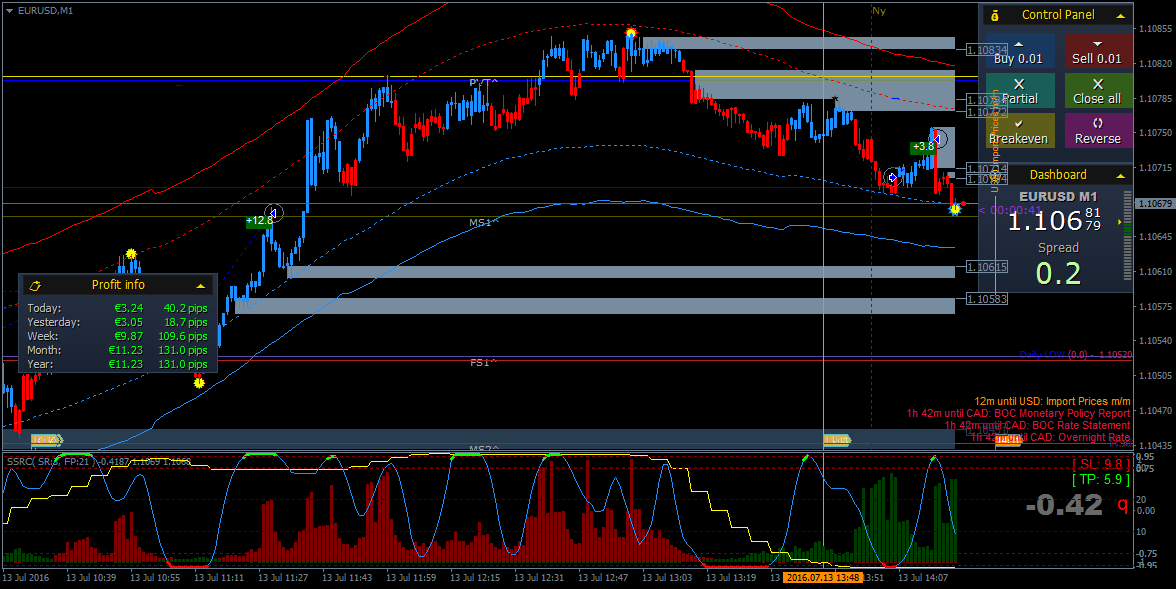Click the Buy 0.01 button

(x=1019, y=50)
